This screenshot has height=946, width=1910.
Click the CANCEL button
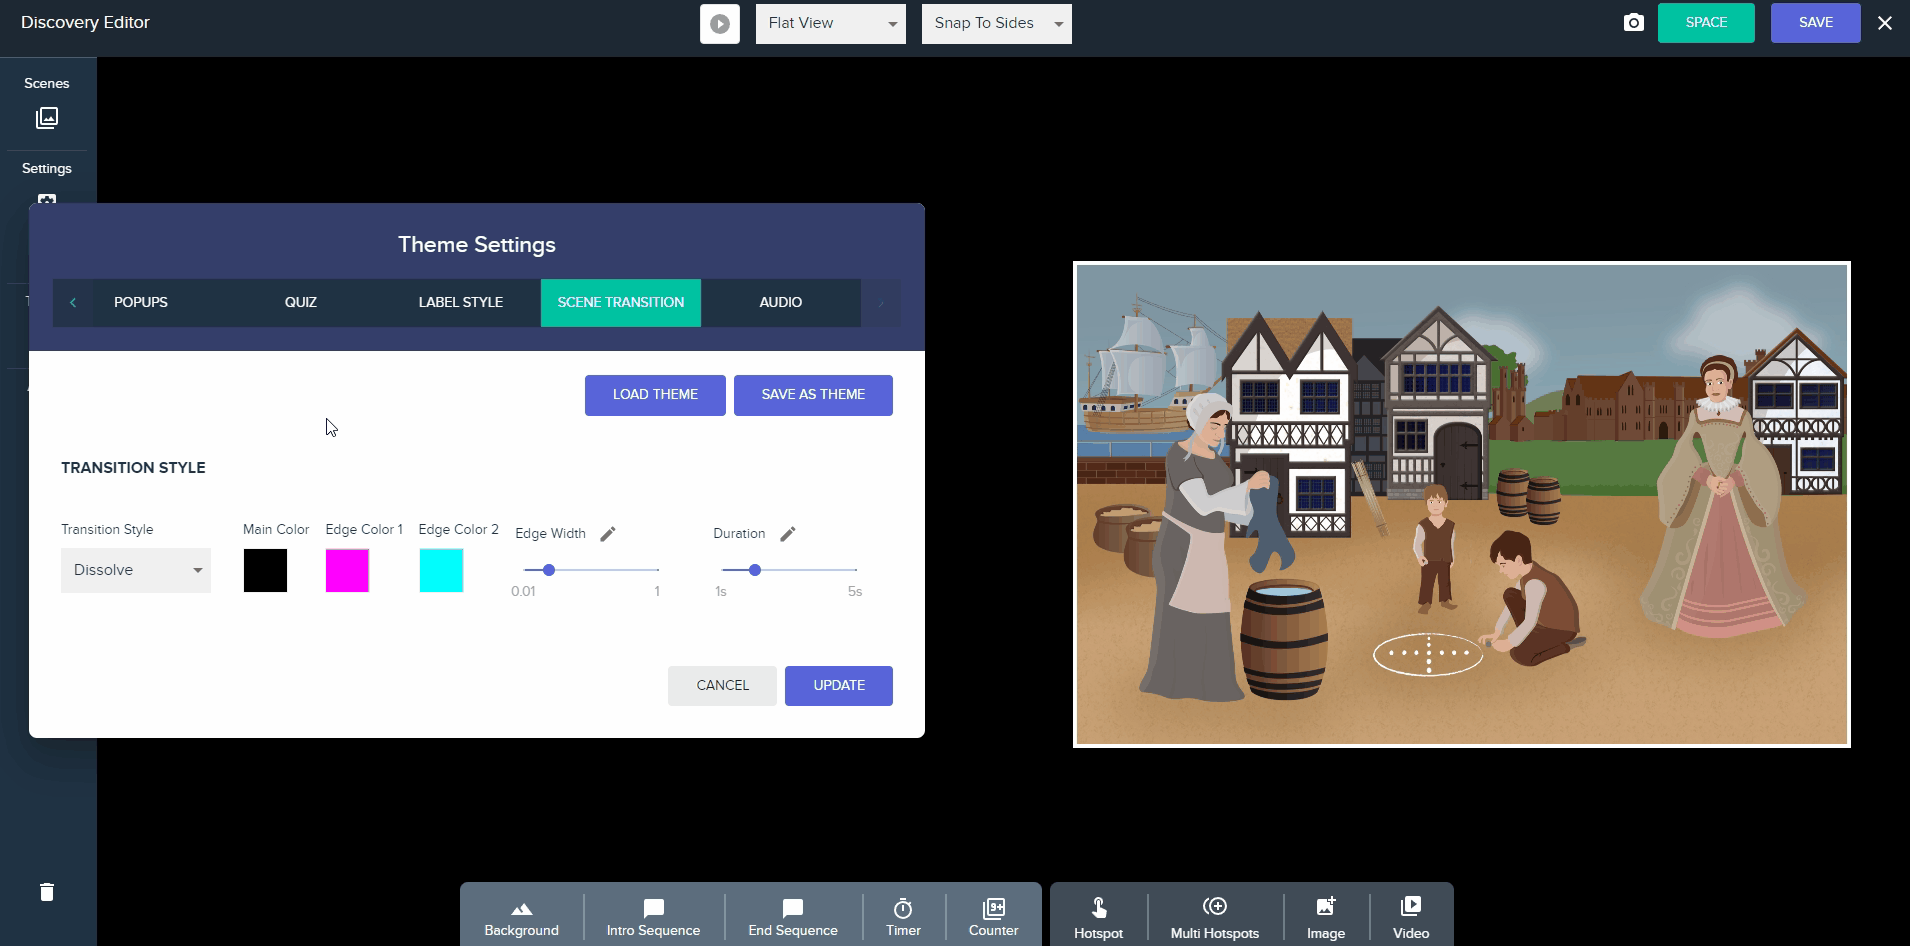pos(722,686)
